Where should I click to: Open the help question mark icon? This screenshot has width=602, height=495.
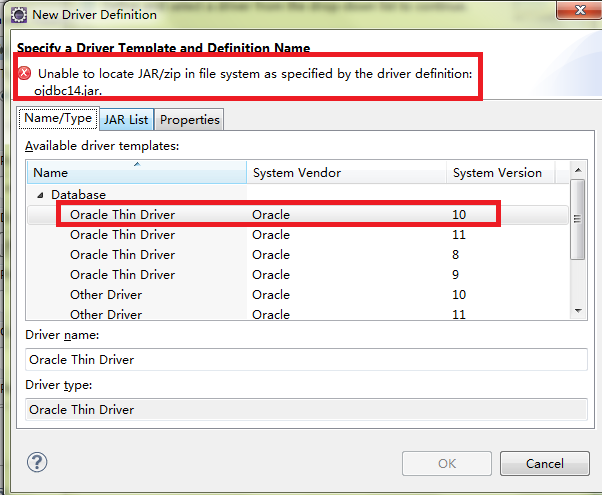37,462
